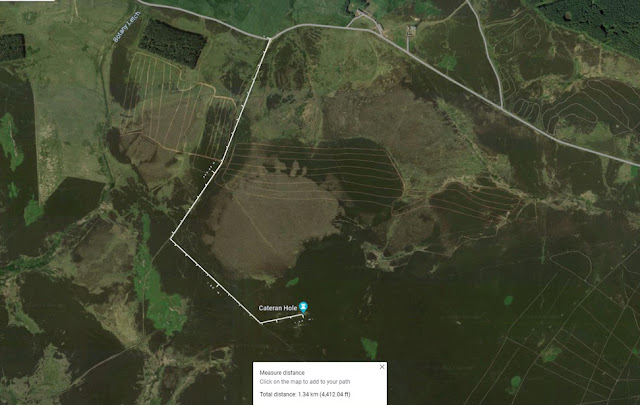Click the westernmost corner vertex of the white path
The height and width of the screenshot is (405, 640).
(171, 238)
